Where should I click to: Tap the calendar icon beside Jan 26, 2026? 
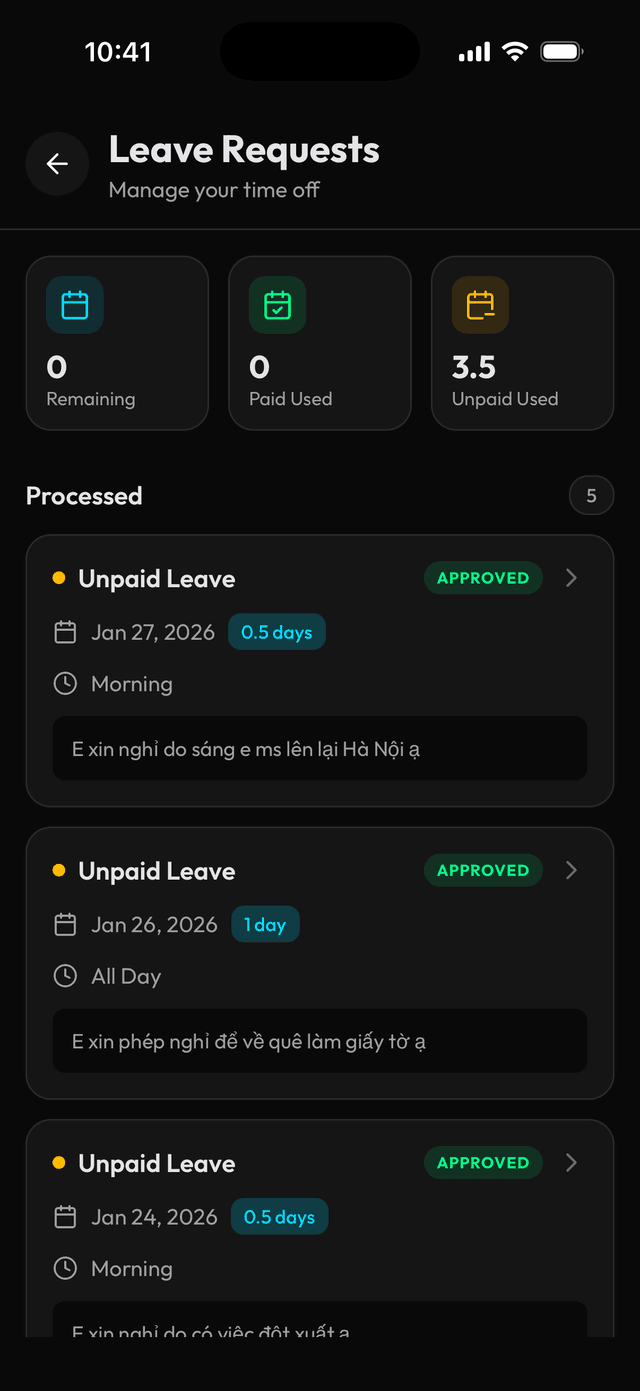pos(65,924)
